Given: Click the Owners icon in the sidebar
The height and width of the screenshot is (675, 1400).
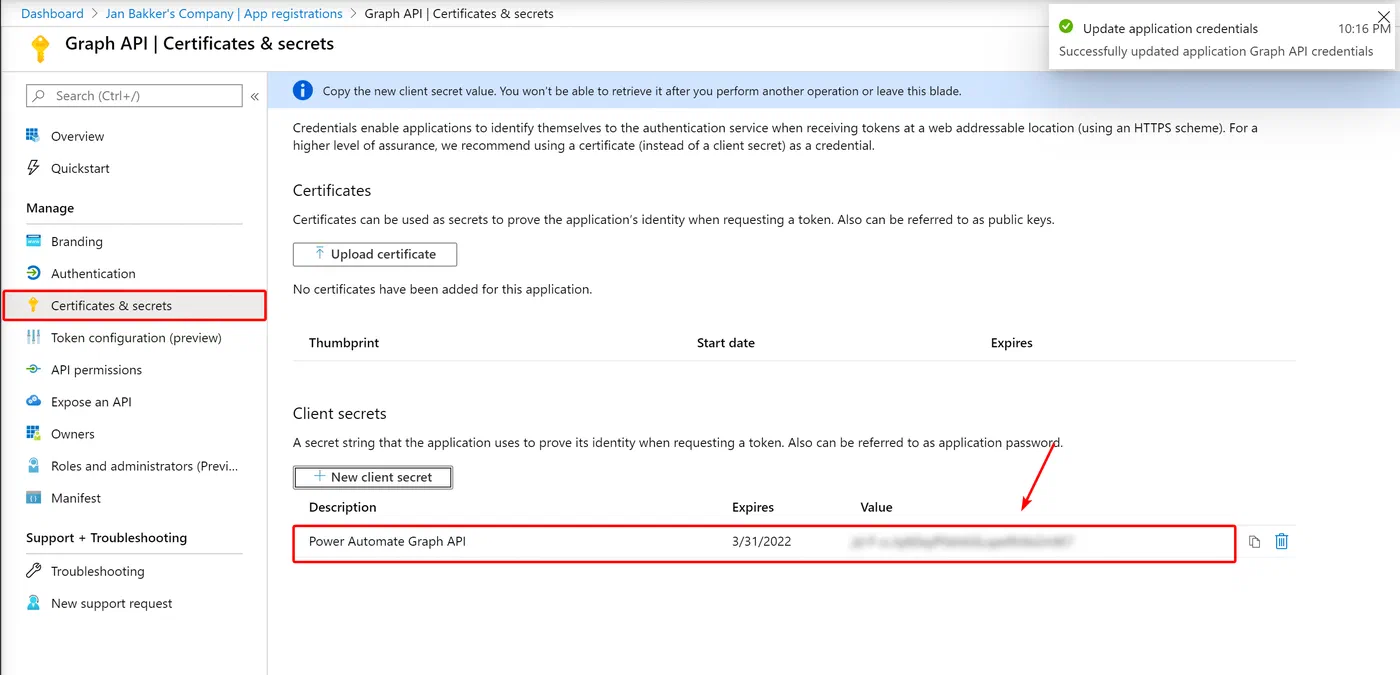Looking at the screenshot, I should point(33,433).
